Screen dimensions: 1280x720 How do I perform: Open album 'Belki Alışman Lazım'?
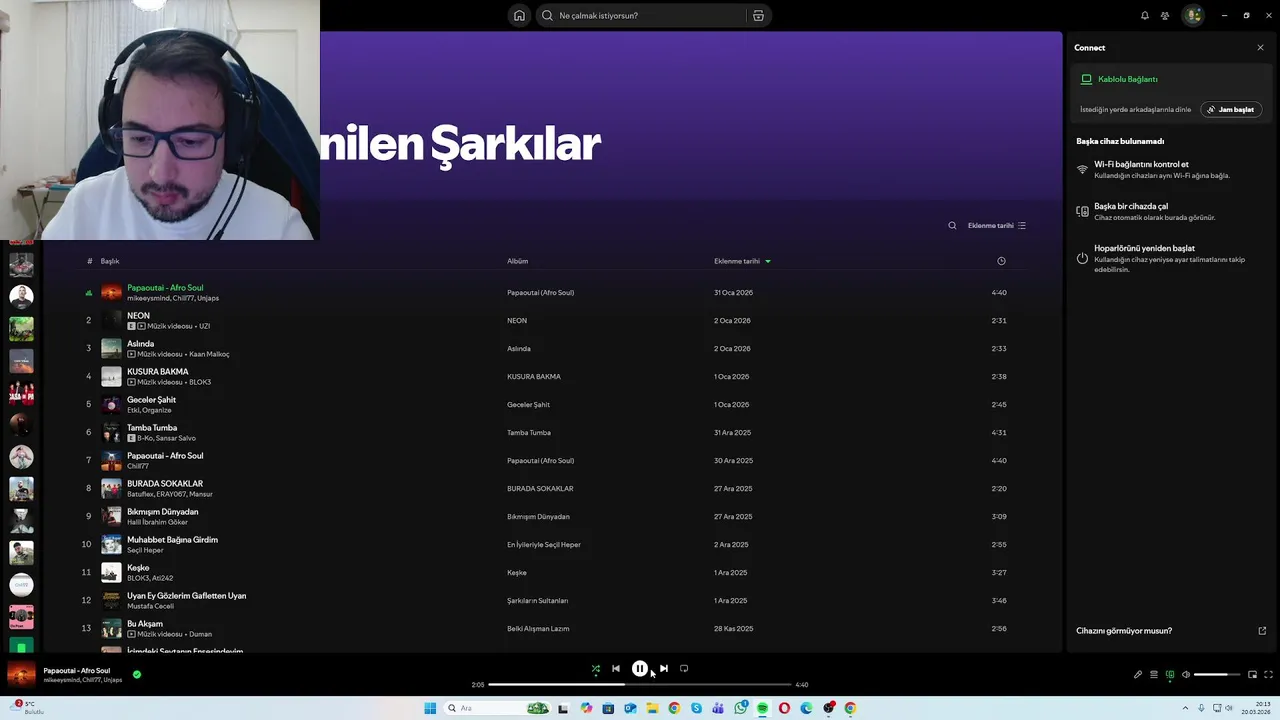[538, 629]
